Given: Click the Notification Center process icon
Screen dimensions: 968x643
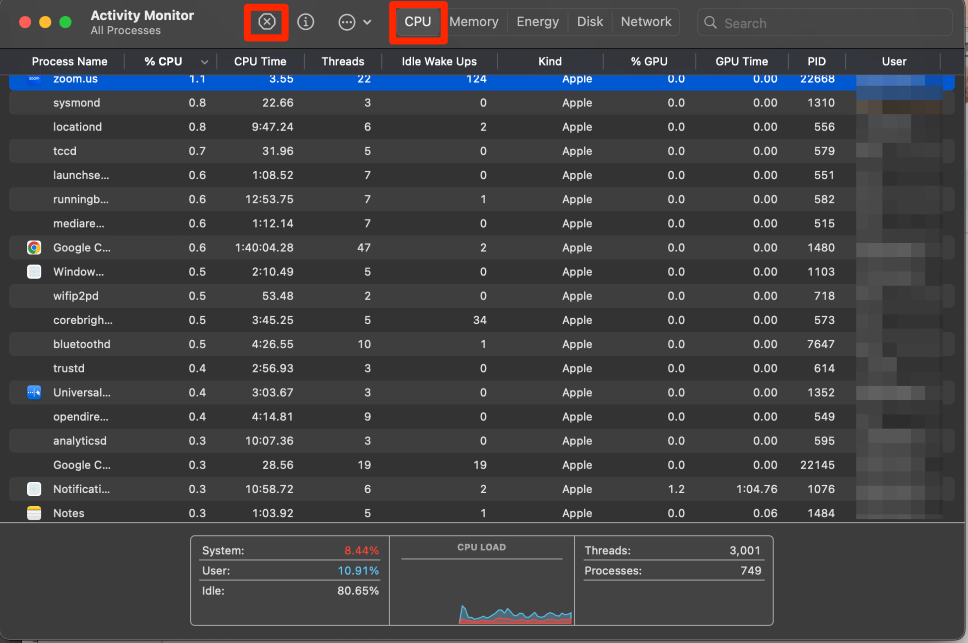Looking at the screenshot, I should (x=34, y=489).
